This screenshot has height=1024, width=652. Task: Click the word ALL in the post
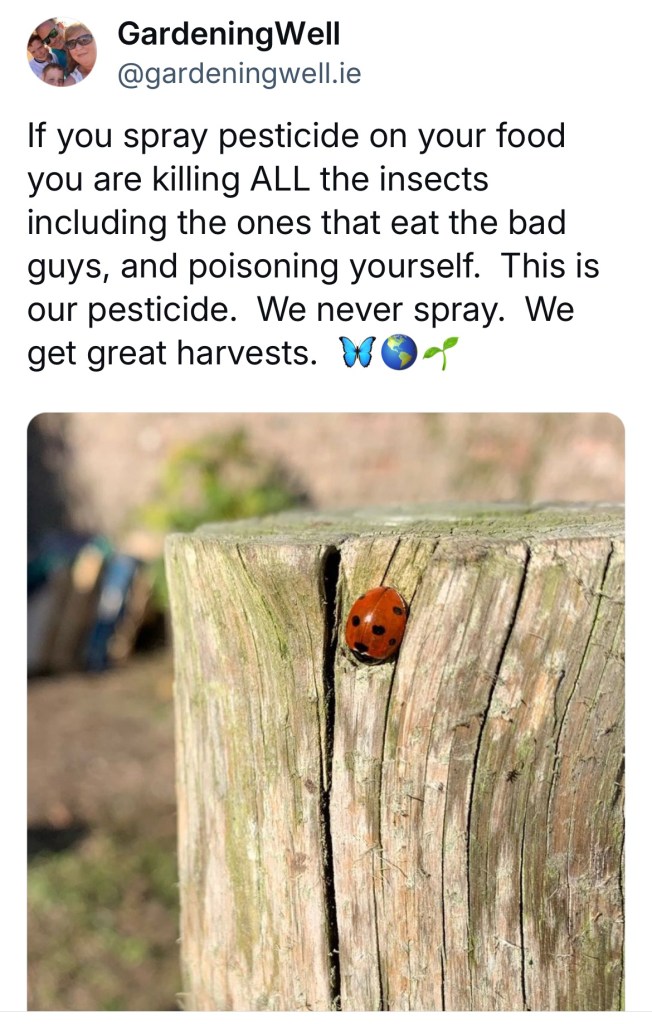pyautogui.click(x=280, y=179)
